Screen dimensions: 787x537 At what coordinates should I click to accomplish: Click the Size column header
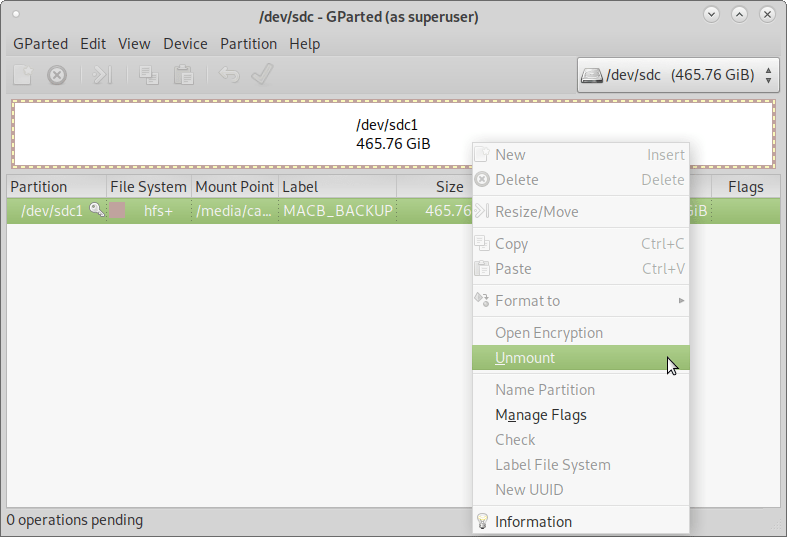click(435, 187)
